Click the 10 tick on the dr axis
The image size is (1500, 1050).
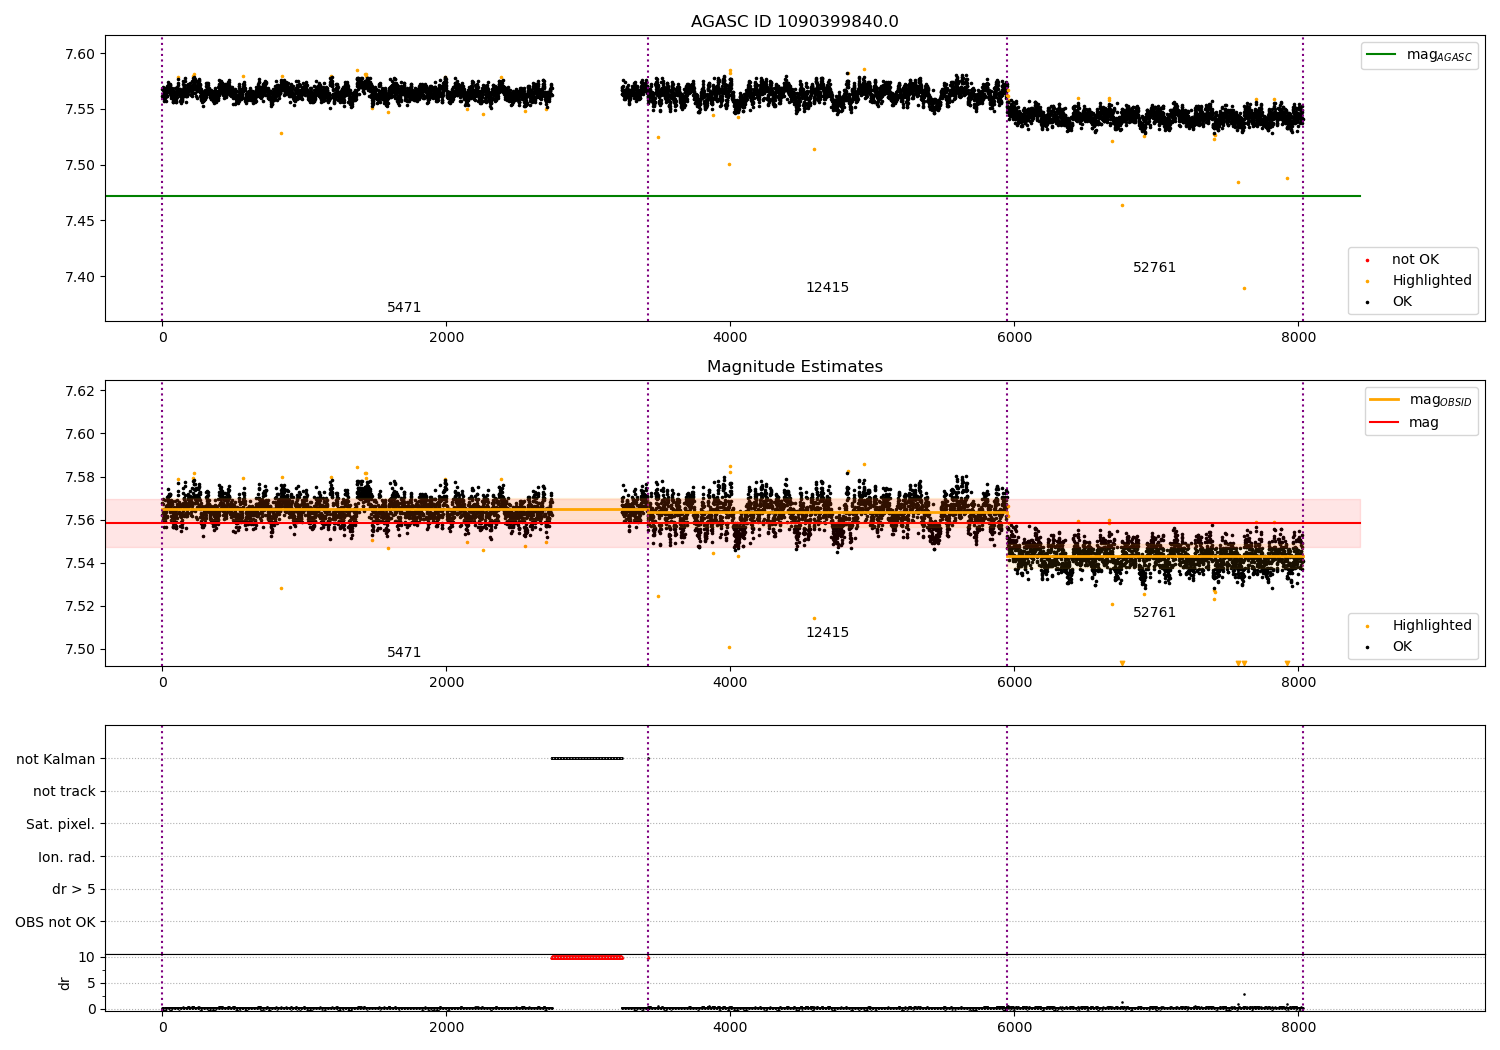[x=87, y=957]
